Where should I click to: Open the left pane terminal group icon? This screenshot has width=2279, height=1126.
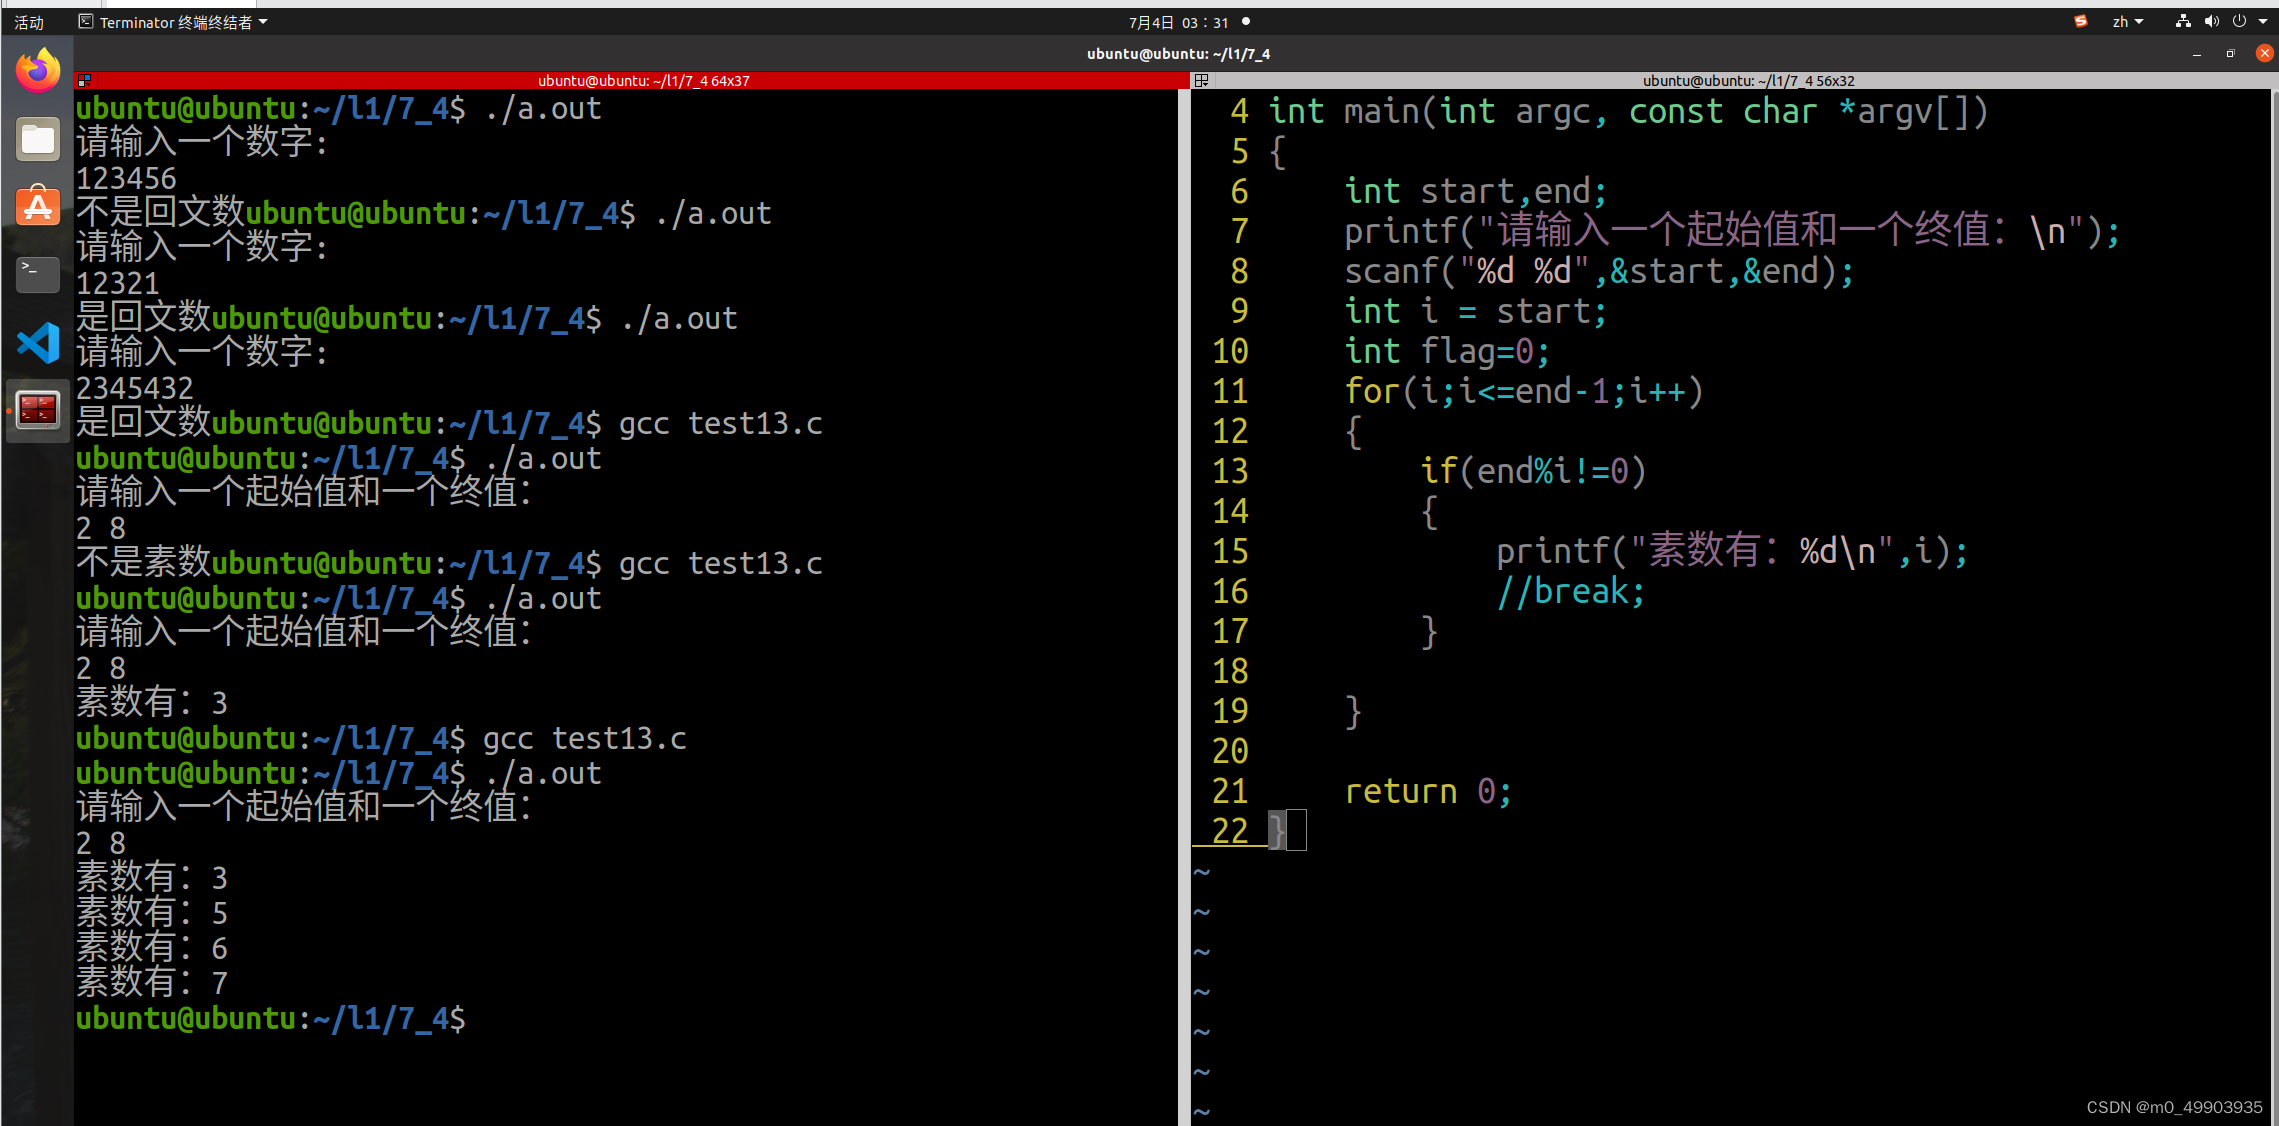click(x=85, y=80)
